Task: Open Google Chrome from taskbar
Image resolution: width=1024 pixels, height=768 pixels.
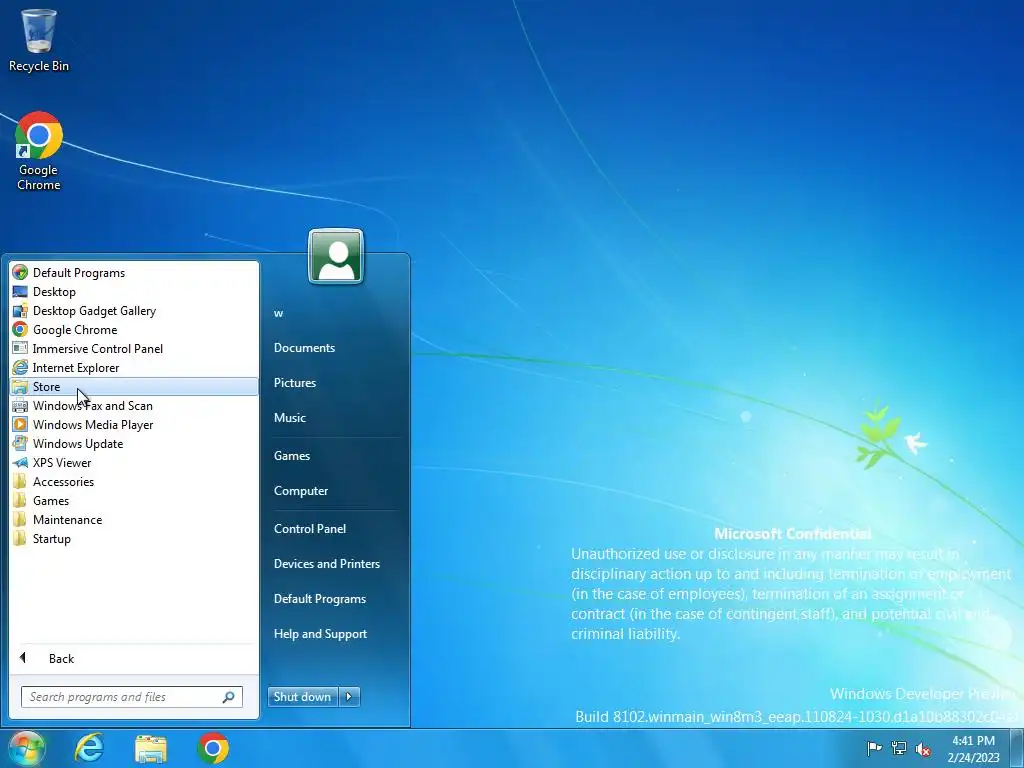Action: [213, 748]
